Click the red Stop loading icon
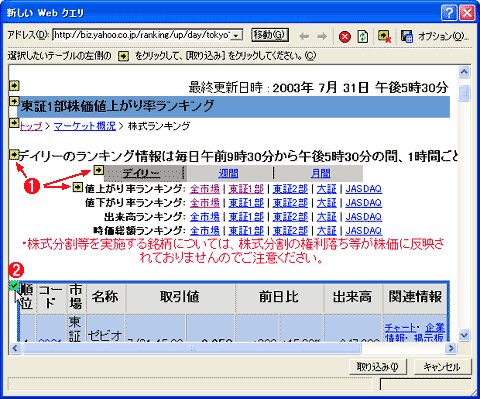 tap(345, 36)
